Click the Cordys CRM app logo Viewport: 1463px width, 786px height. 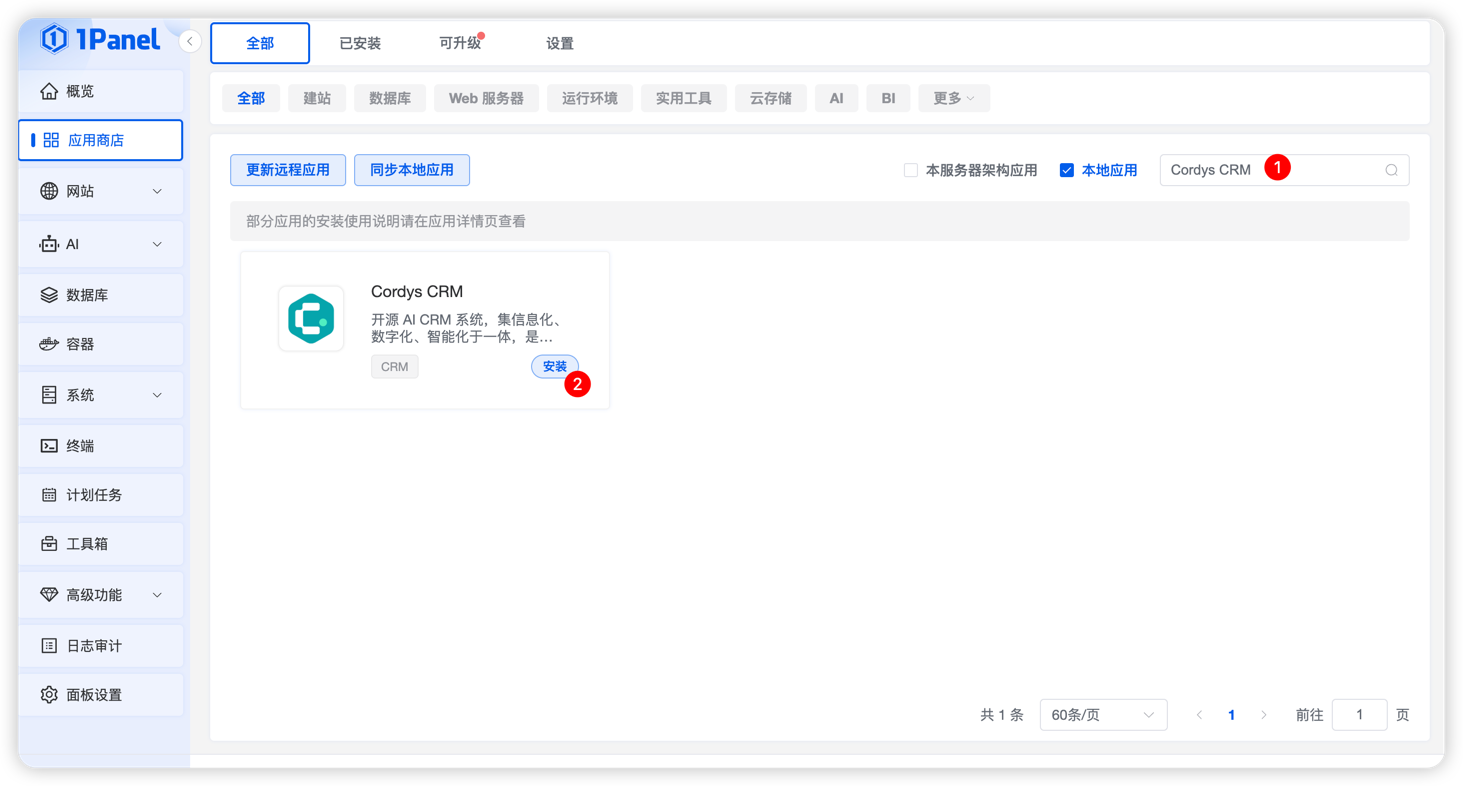coord(311,319)
